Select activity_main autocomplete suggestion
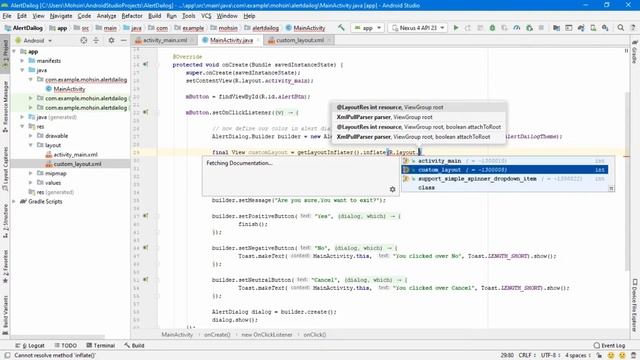The height and width of the screenshot is (360, 640). [x=505, y=161]
